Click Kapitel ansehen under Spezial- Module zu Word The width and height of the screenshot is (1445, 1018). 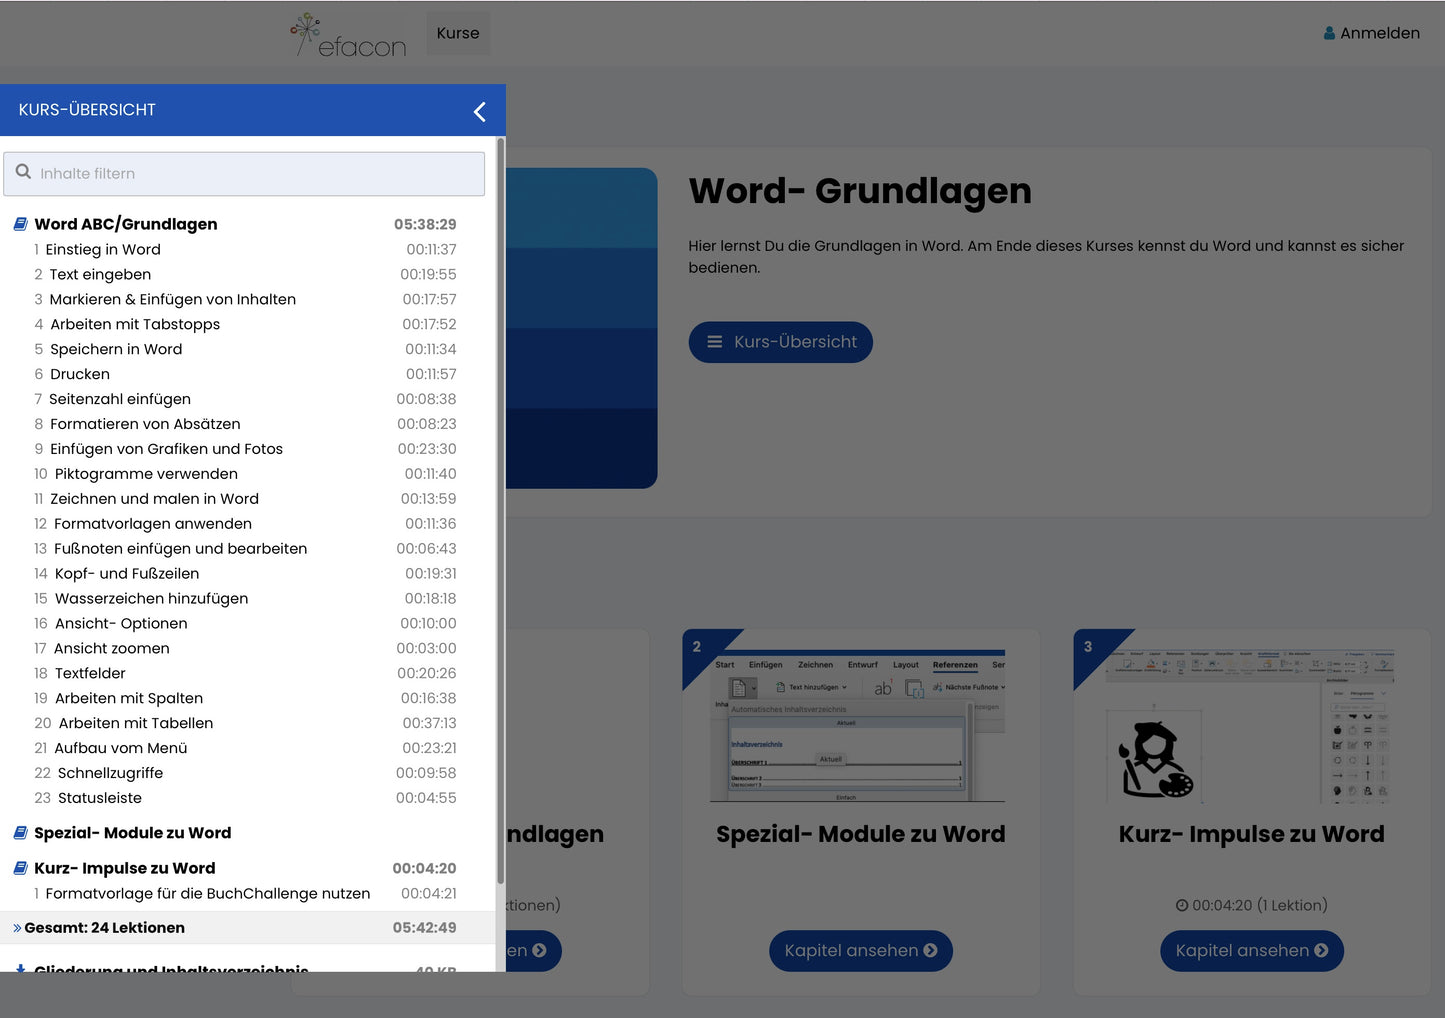(860, 951)
